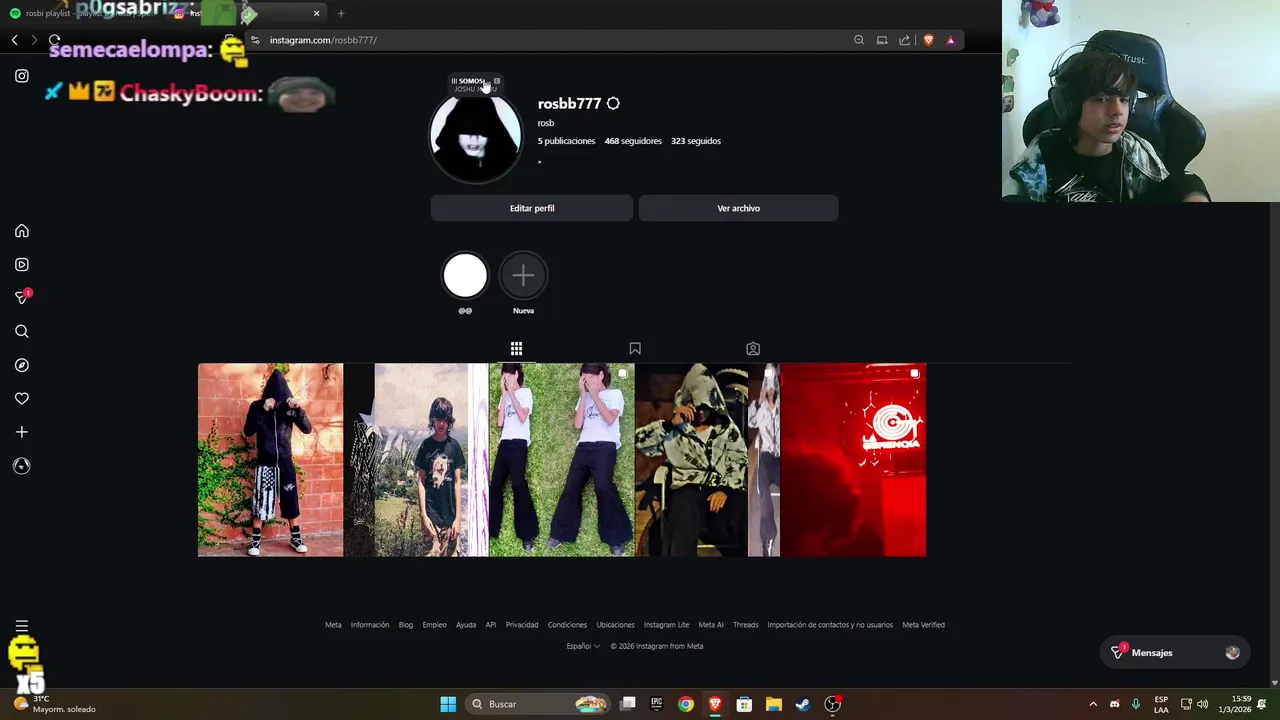The image size is (1280, 720).
Task: Open the post with black graphic t-shirt
Action: (416, 460)
